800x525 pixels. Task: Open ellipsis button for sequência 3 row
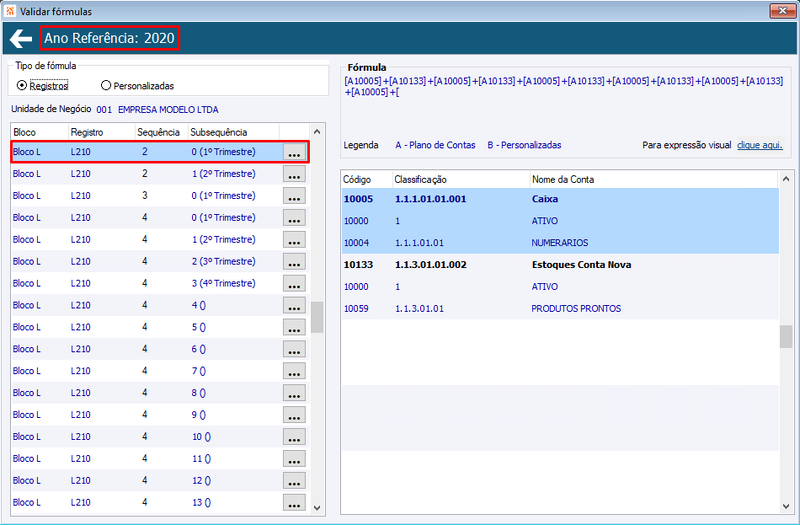click(x=294, y=196)
